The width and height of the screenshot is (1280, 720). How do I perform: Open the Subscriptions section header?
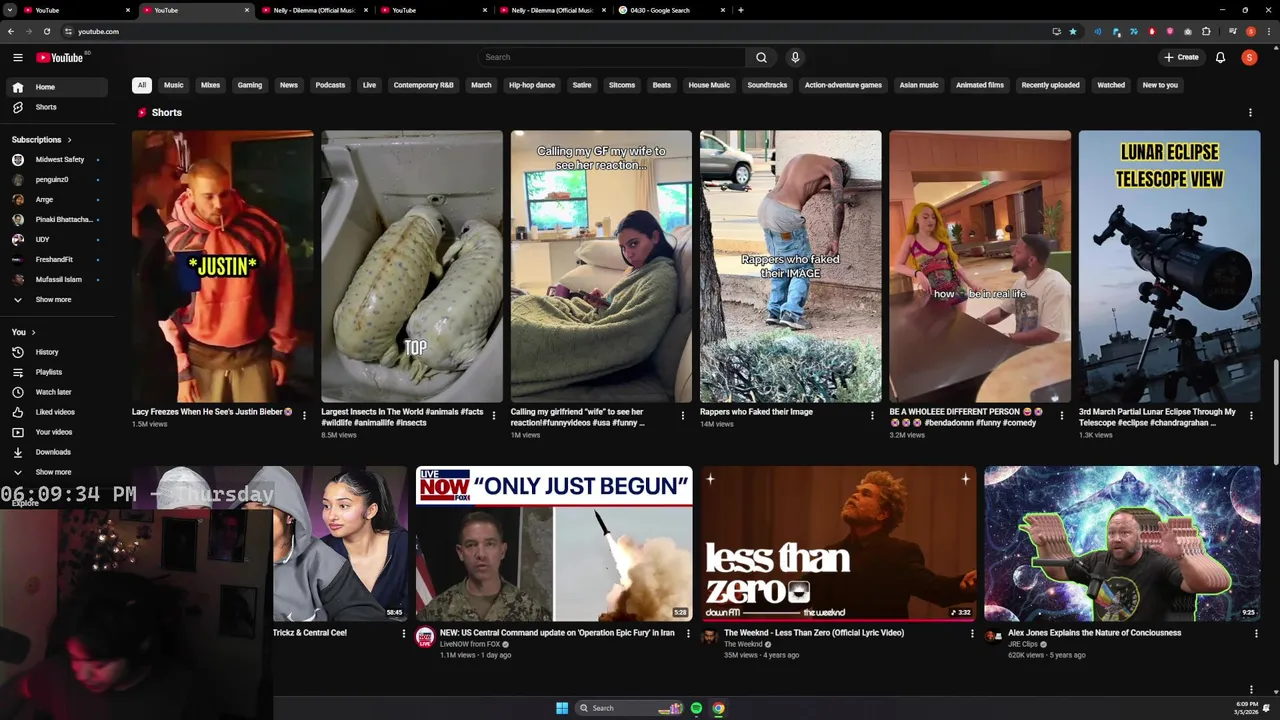pos(42,140)
